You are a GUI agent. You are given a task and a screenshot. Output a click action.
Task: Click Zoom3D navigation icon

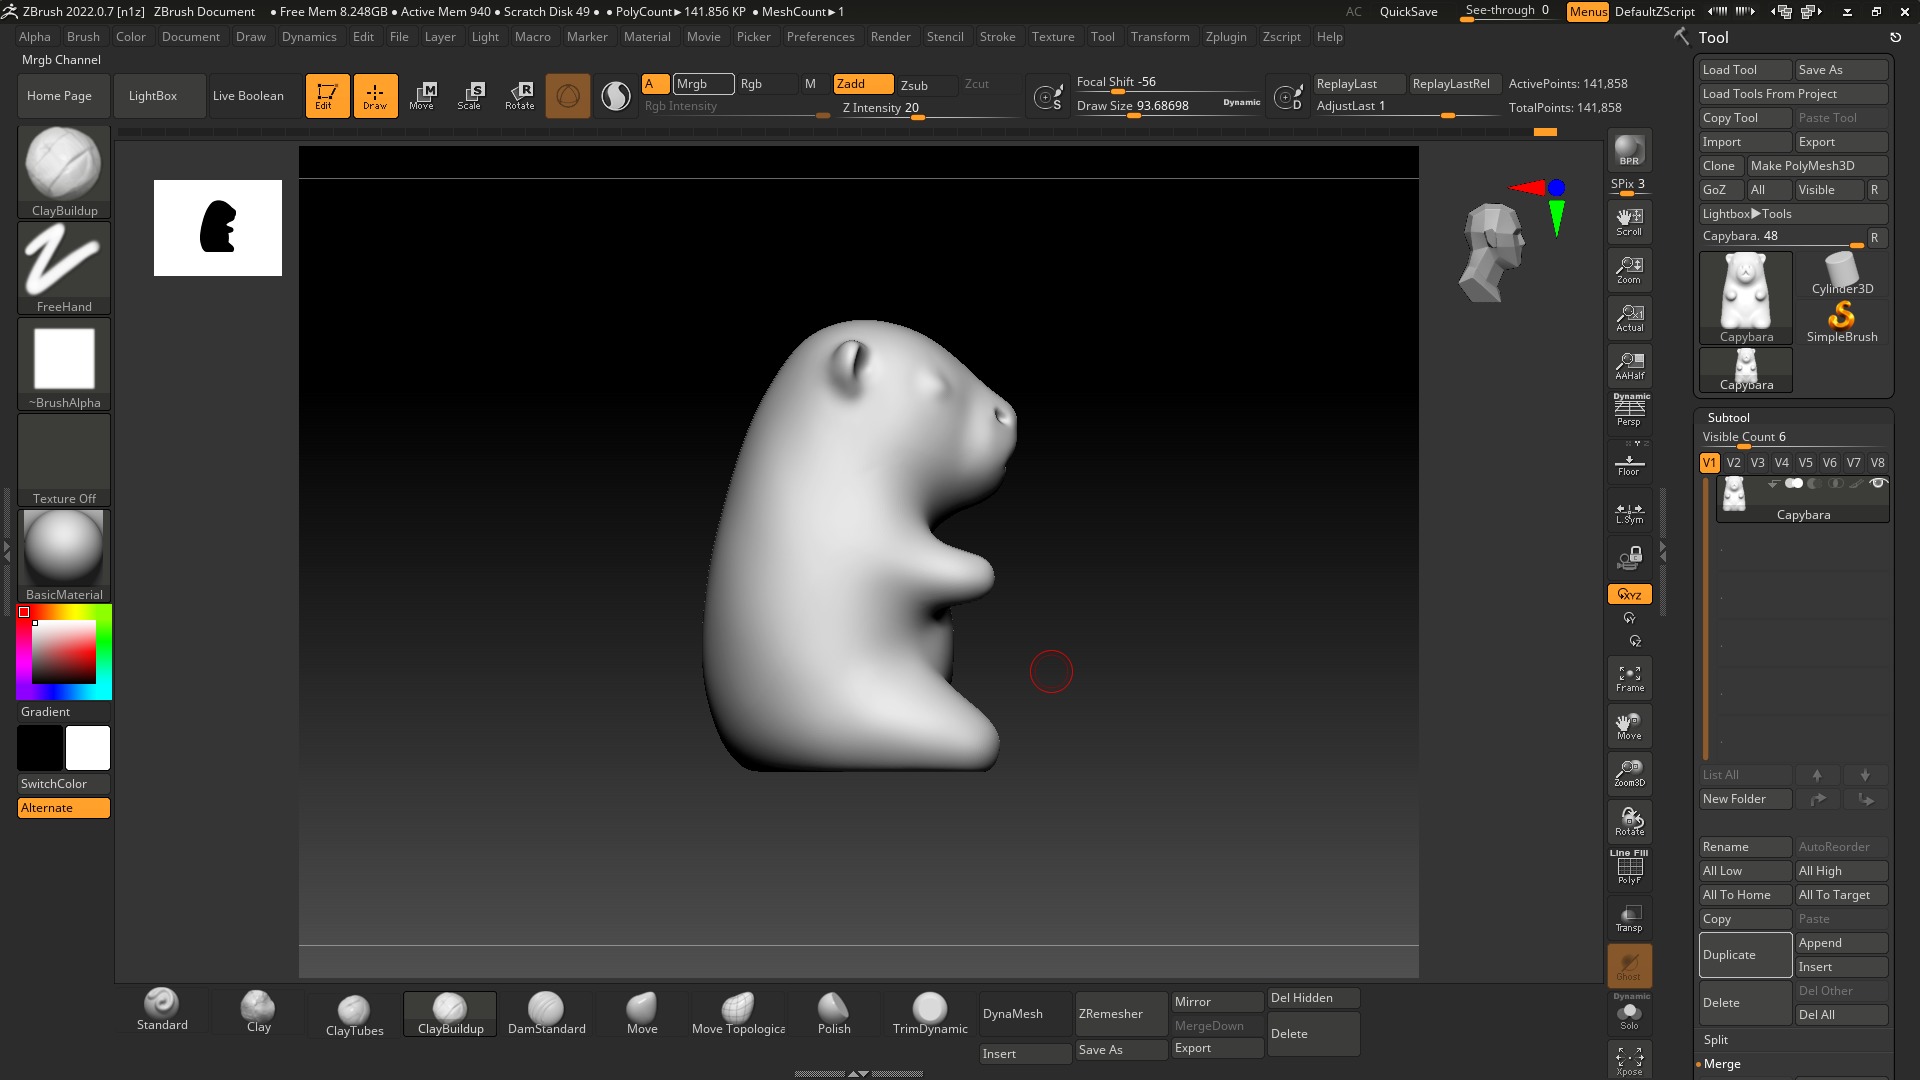click(x=1629, y=773)
